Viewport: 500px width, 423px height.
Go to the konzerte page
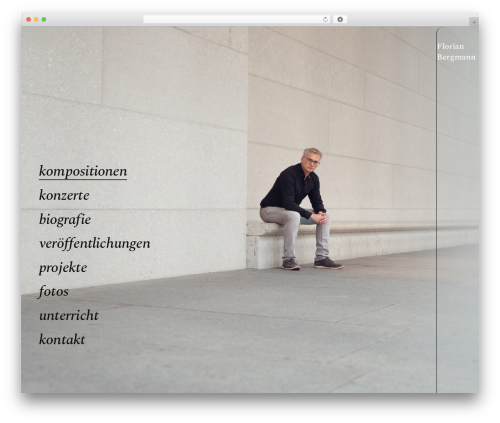point(64,195)
